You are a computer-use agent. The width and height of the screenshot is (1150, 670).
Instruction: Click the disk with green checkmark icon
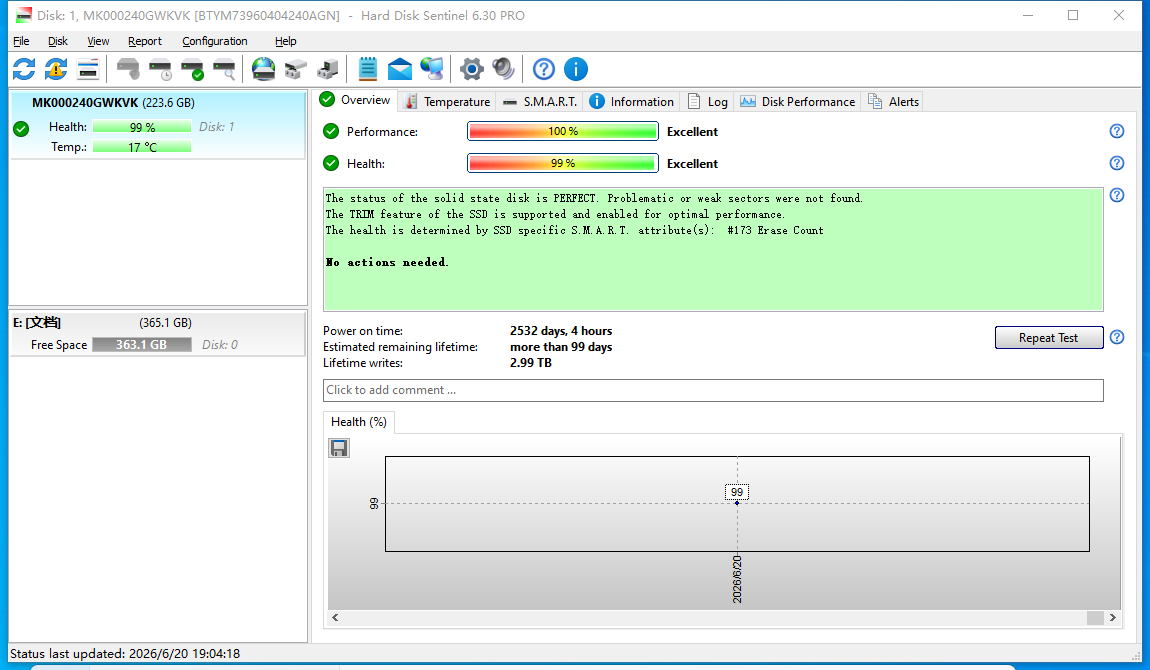click(x=192, y=70)
